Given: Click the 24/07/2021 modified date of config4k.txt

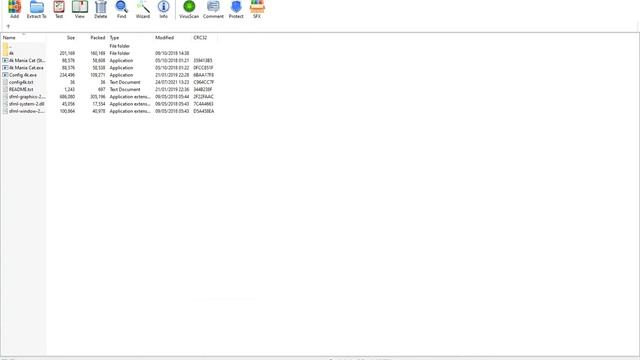Looking at the screenshot, I should pyautogui.click(x=172, y=82).
